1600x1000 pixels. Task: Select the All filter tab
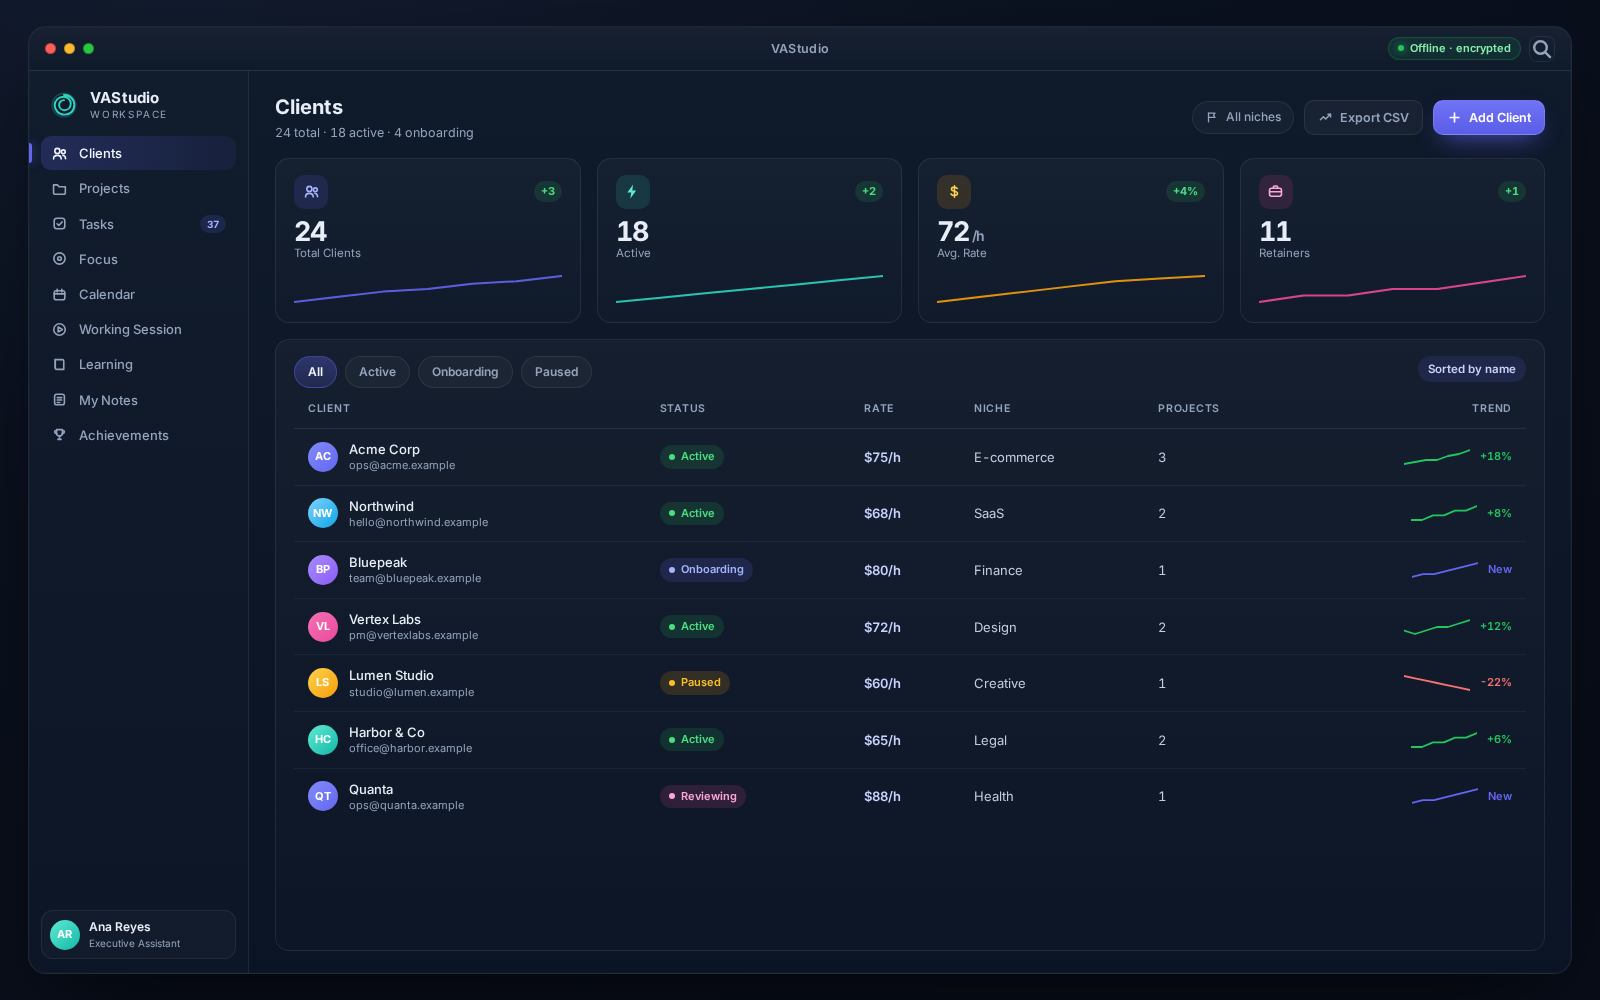tap(315, 372)
